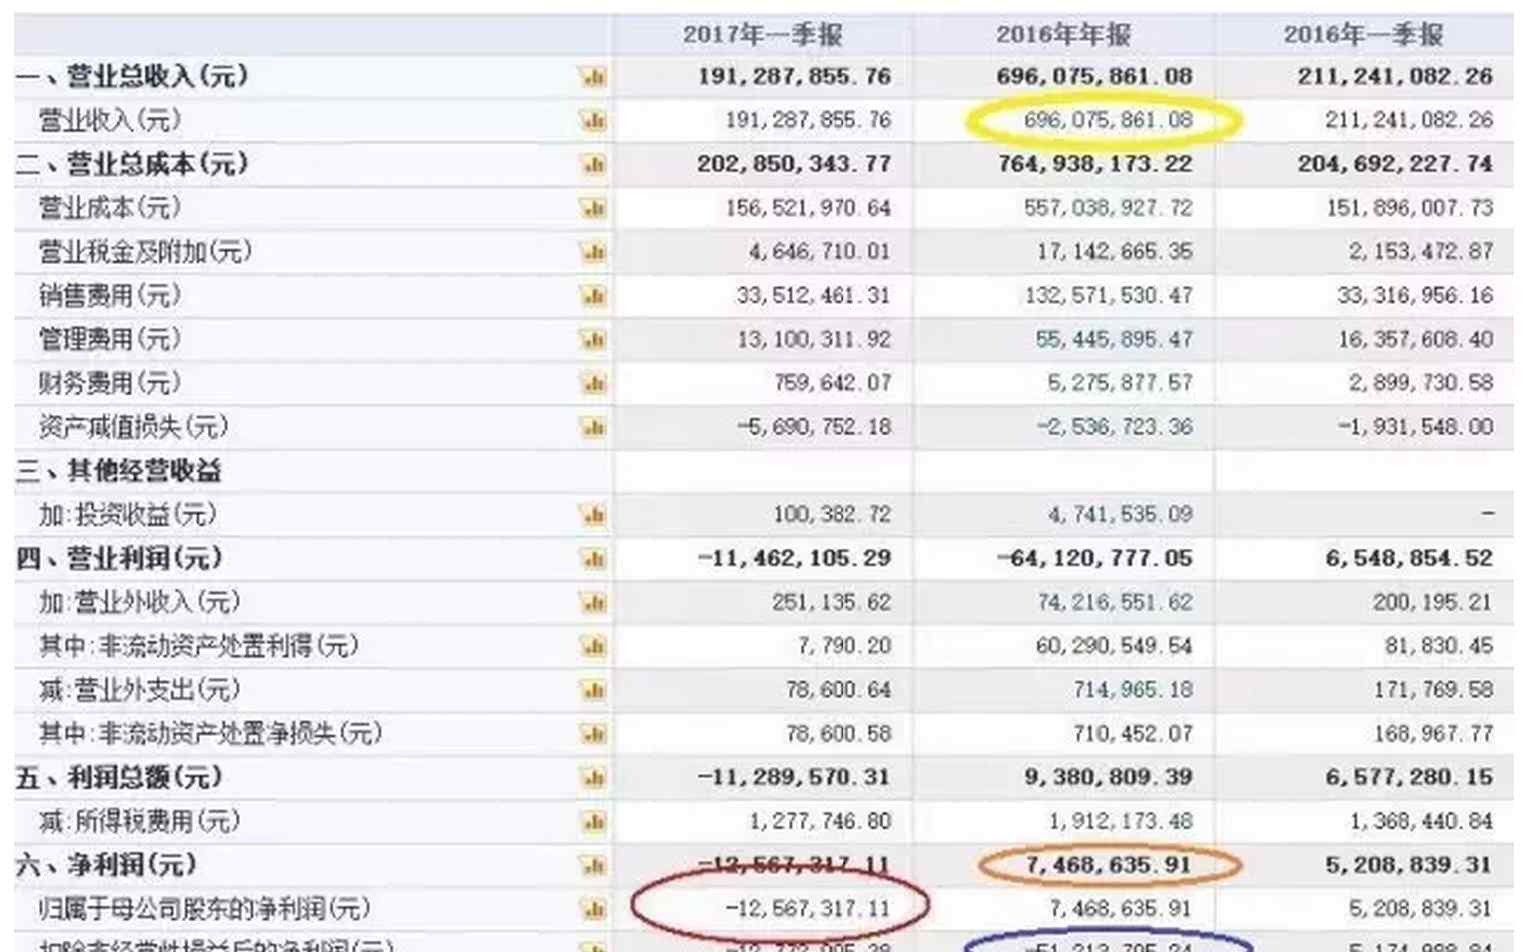Click the 营业总成本(元) row label
The image size is (1526, 952).
pyautogui.click(x=131, y=164)
